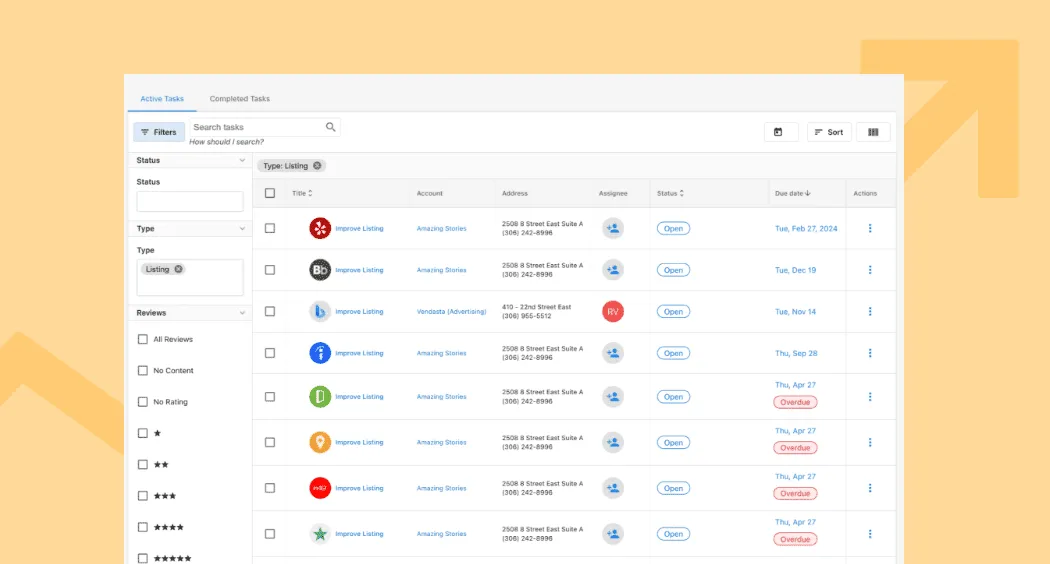The width and height of the screenshot is (1050, 564).
Task: Click the RV assignee avatar
Action: [613, 311]
